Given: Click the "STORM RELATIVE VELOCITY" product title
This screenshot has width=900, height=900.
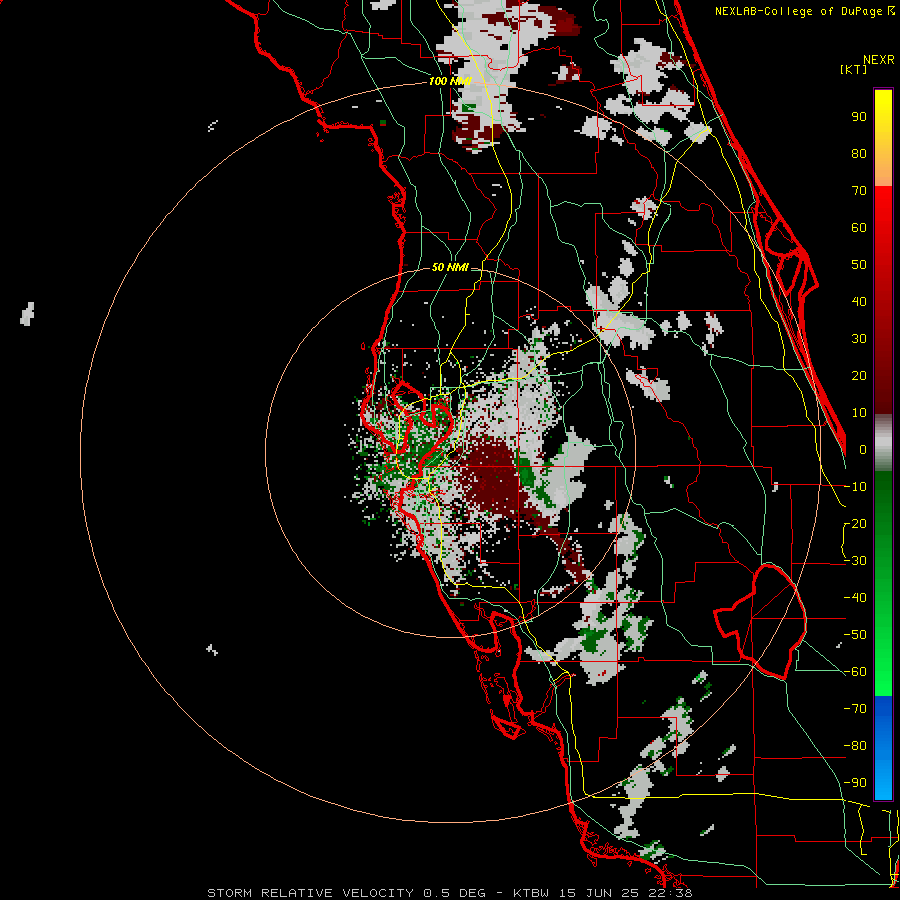Looking at the screenshot, I should pyautogui.click(x=310, y=893).
